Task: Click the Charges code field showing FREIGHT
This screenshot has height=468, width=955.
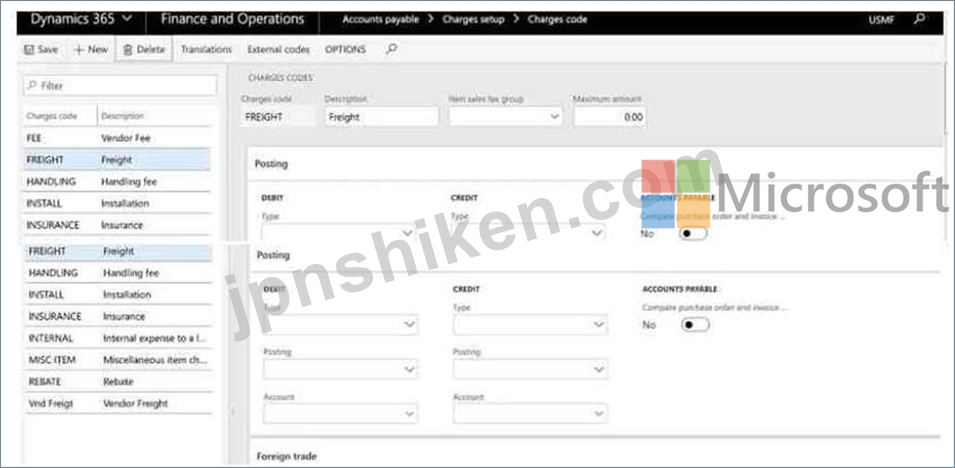Action: 278,117
